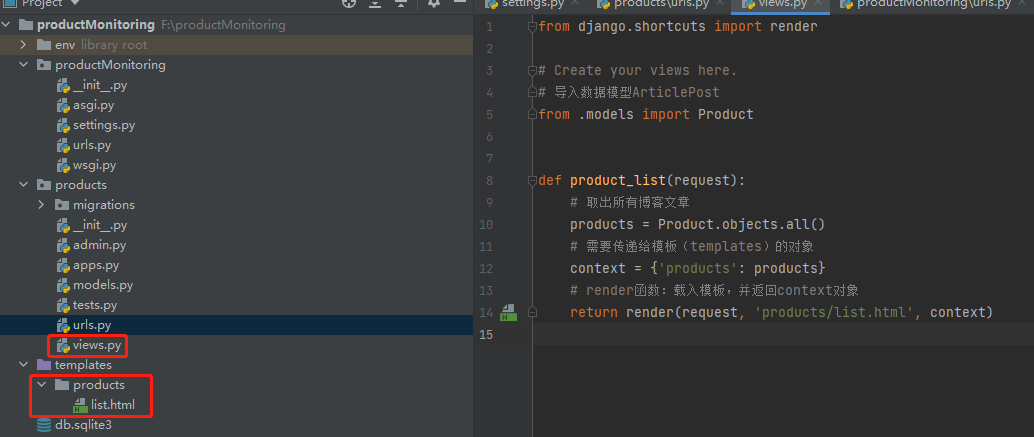Click the 'context' variable on line 12
1034x437 pixels.
pyautogui.click(x=598, y=268)
